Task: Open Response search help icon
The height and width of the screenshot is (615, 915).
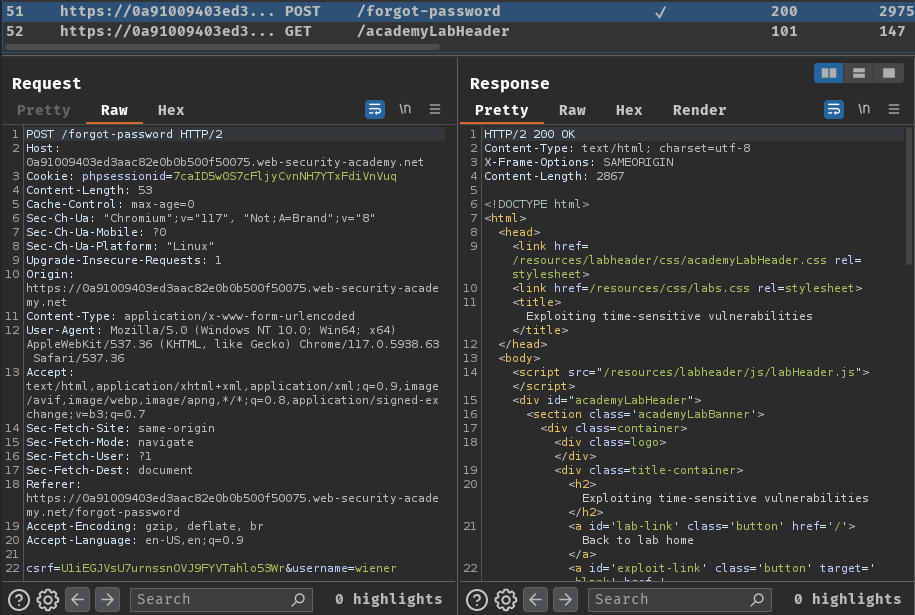Action: tap(477, 600)
